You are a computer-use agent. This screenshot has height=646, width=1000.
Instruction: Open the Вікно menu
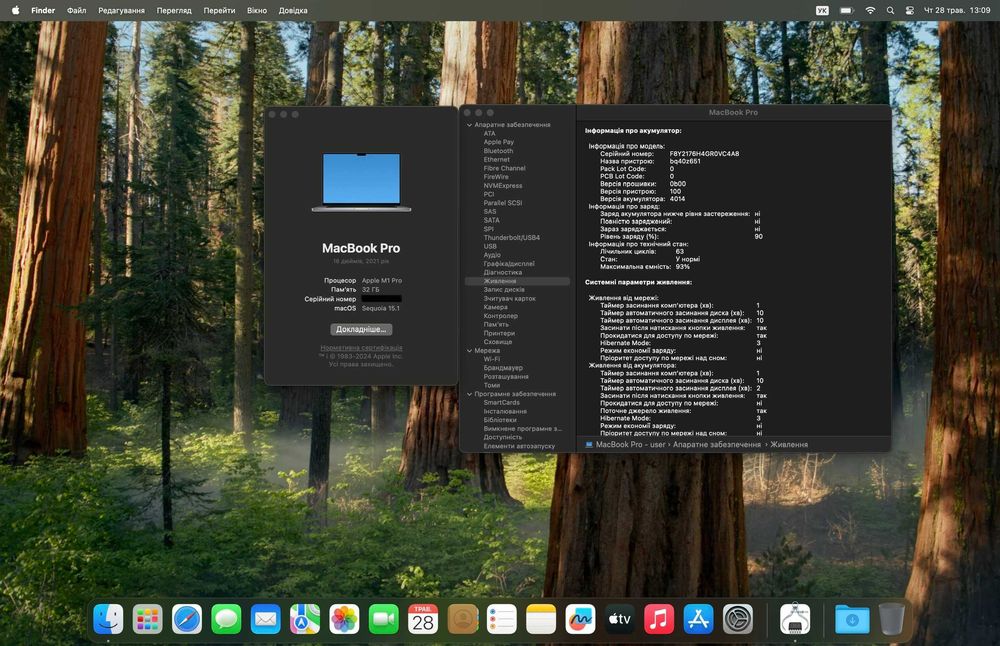pos(257,10)
